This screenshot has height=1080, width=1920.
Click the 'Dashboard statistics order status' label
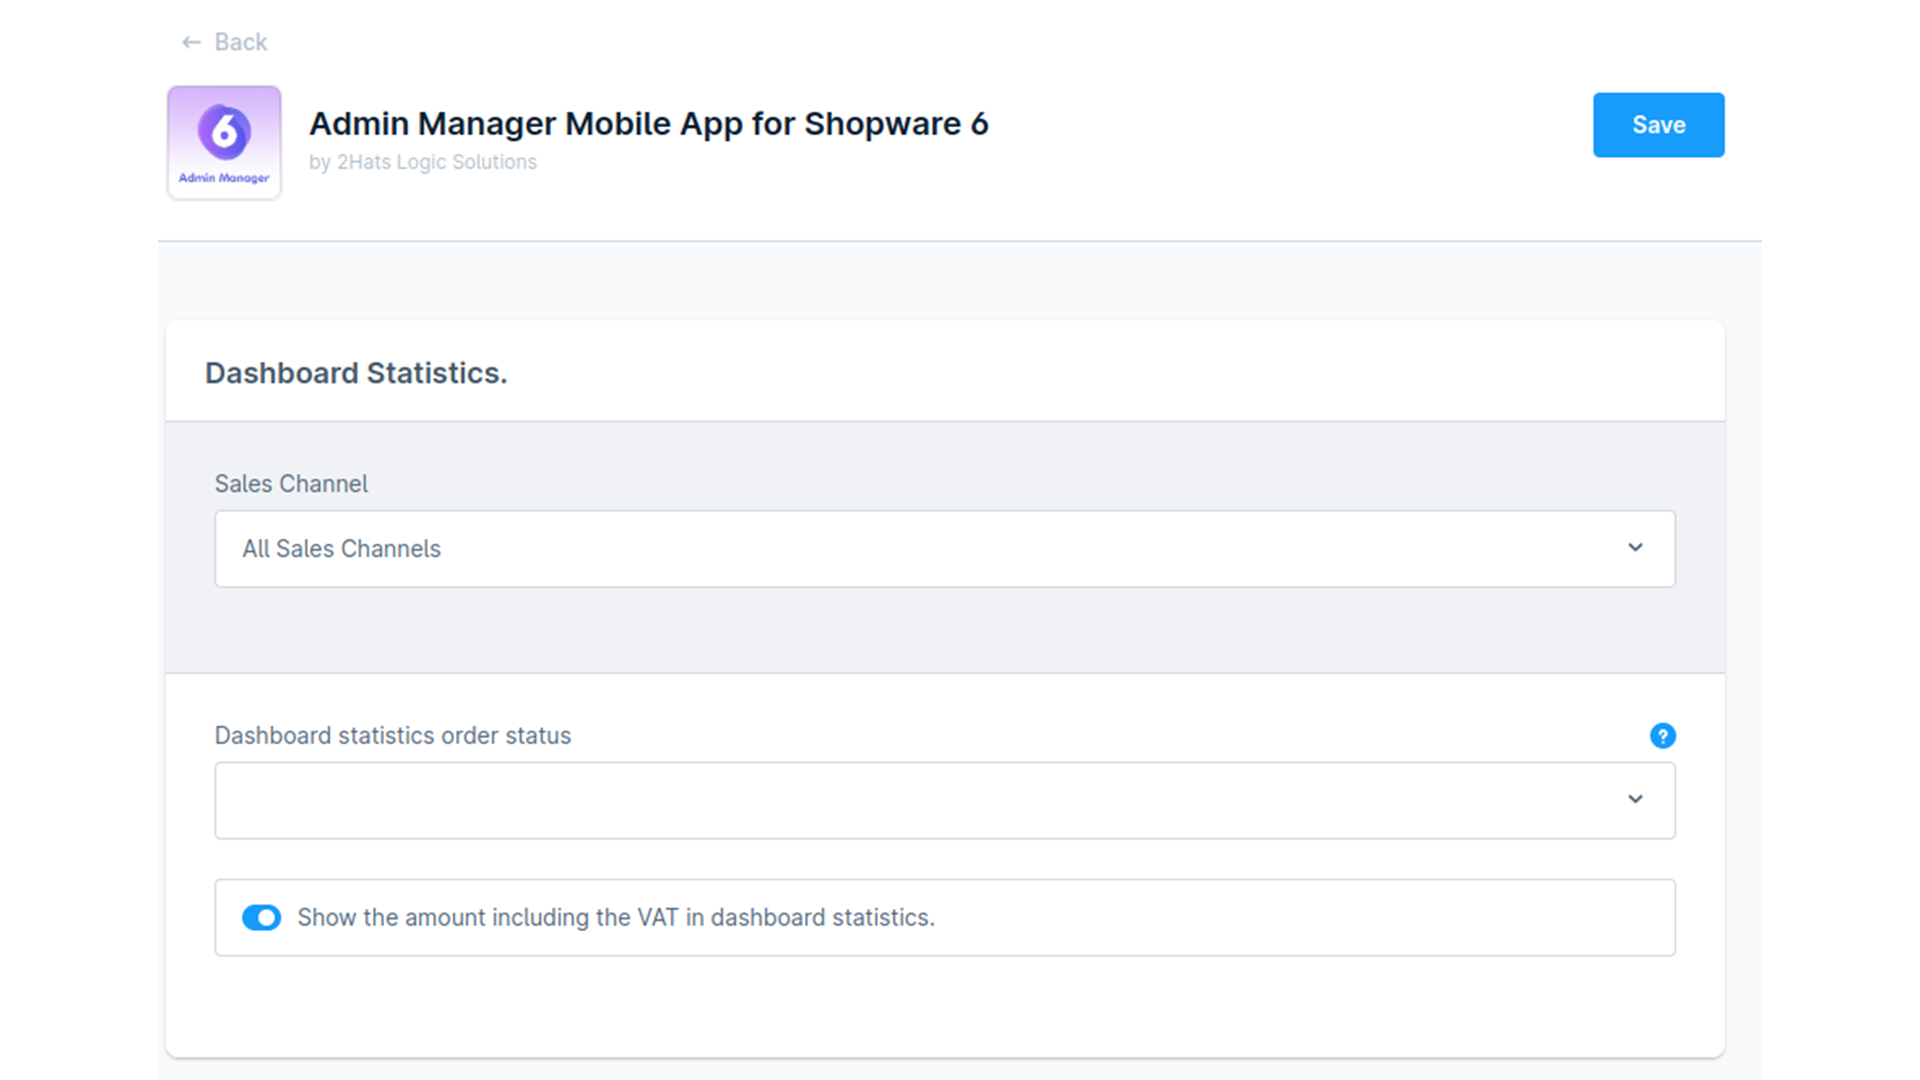click(393, 736)
